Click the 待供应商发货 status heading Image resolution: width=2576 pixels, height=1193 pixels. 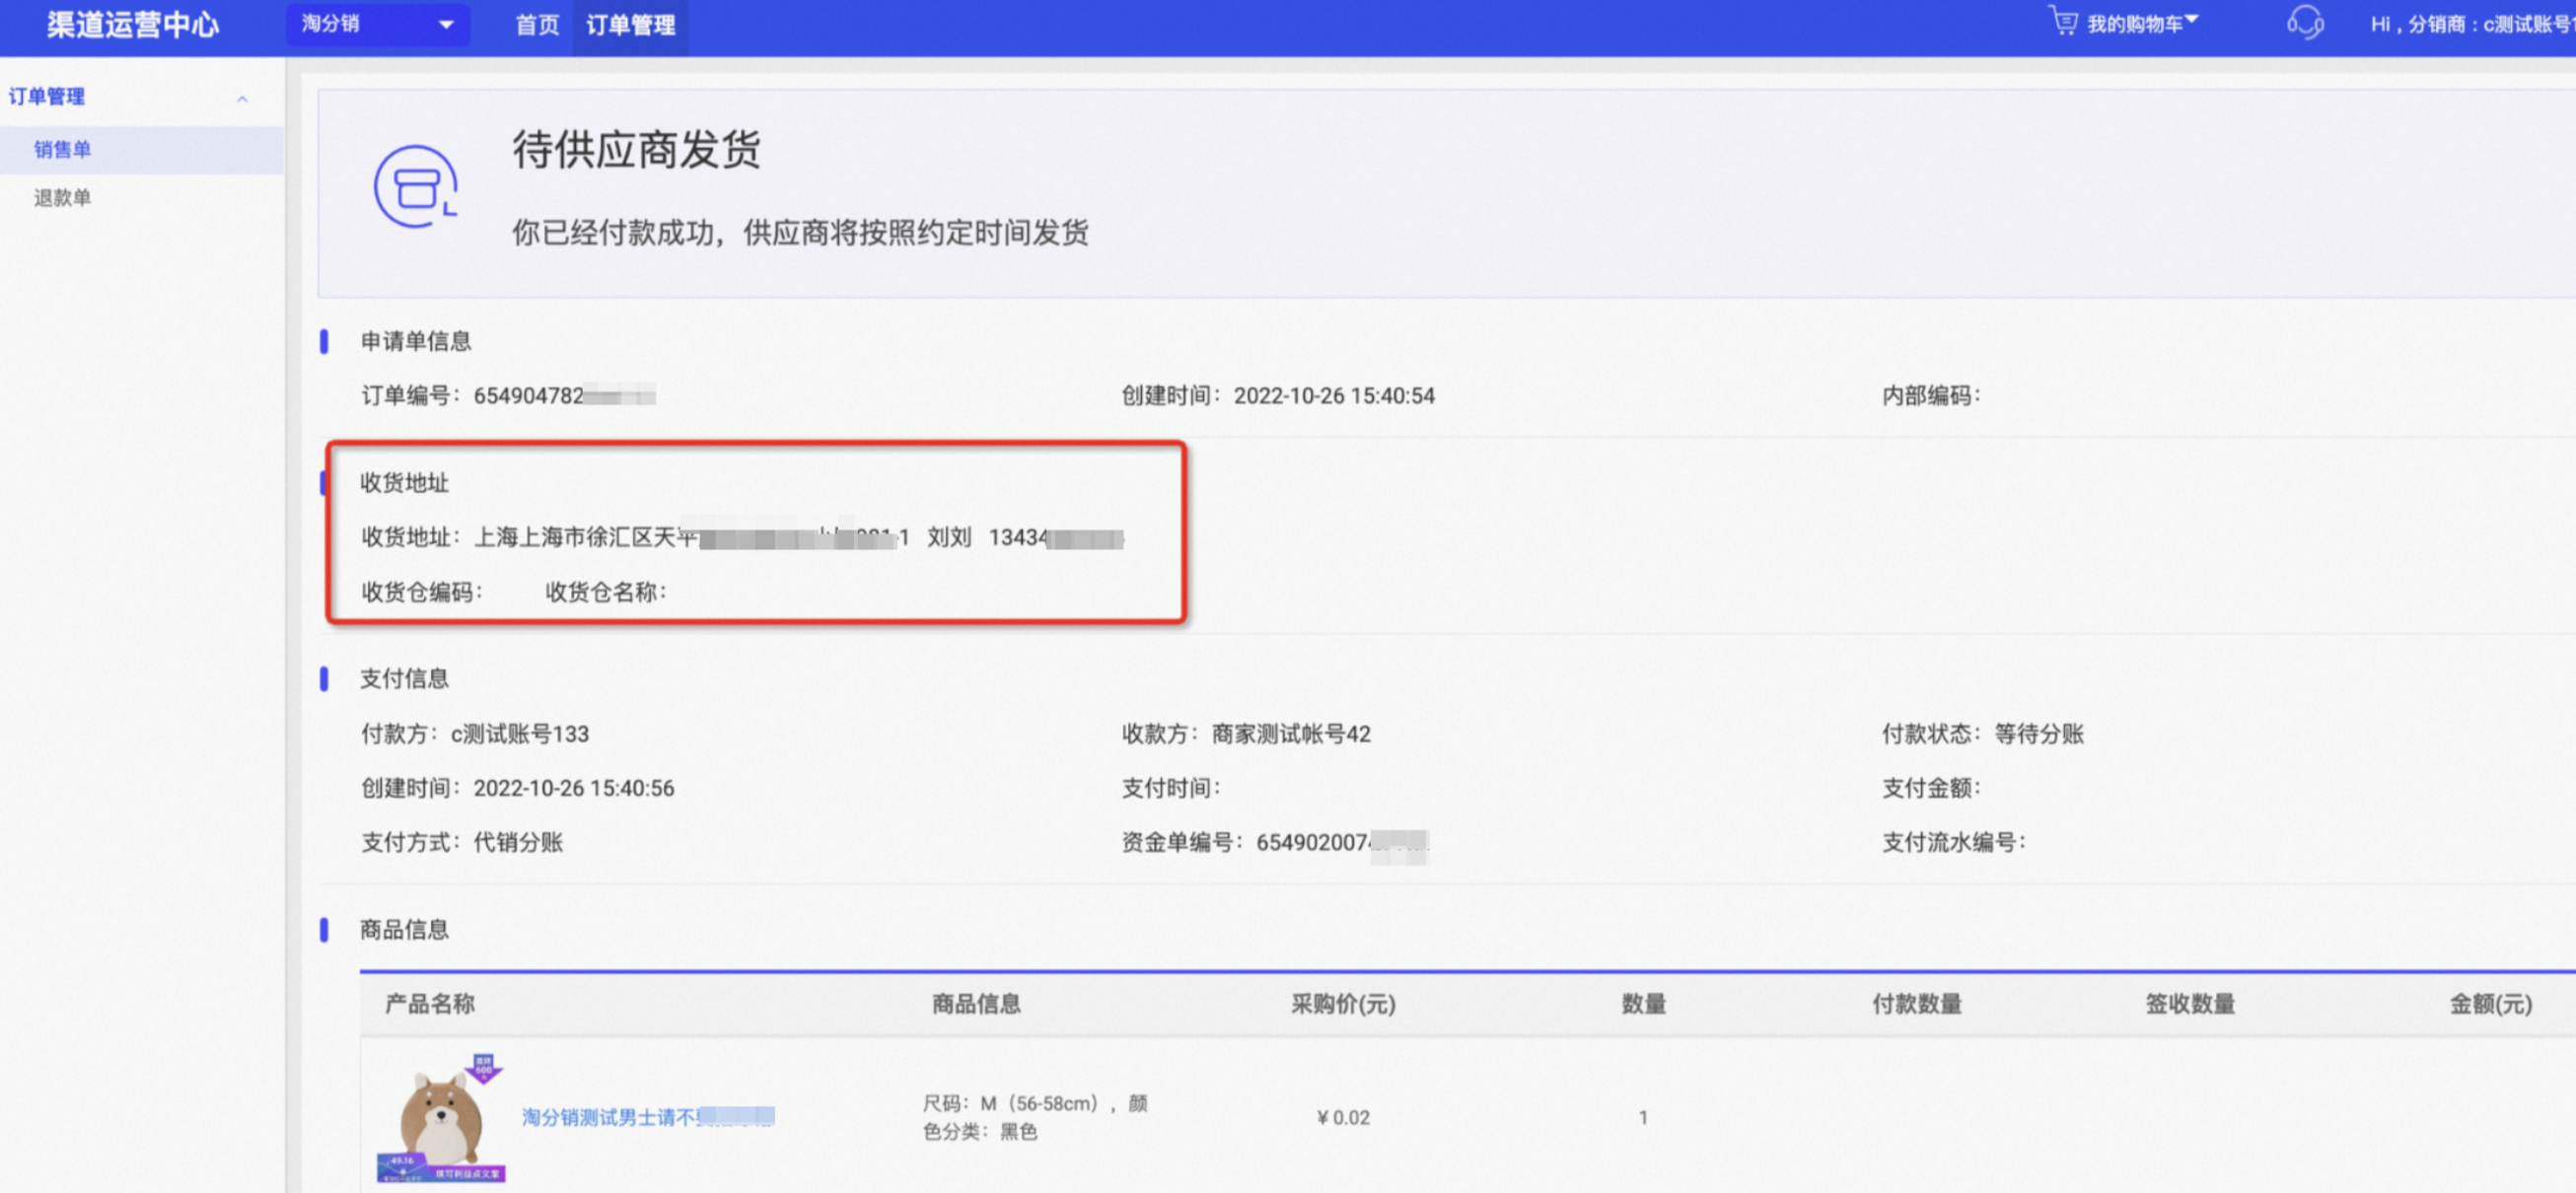[x=637, y=150]
